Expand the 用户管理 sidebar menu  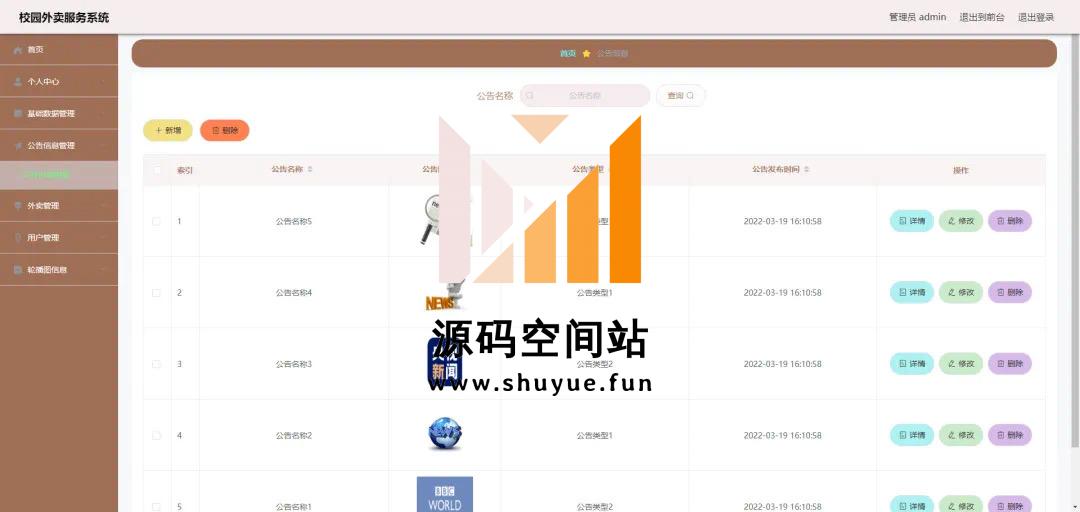59,238
